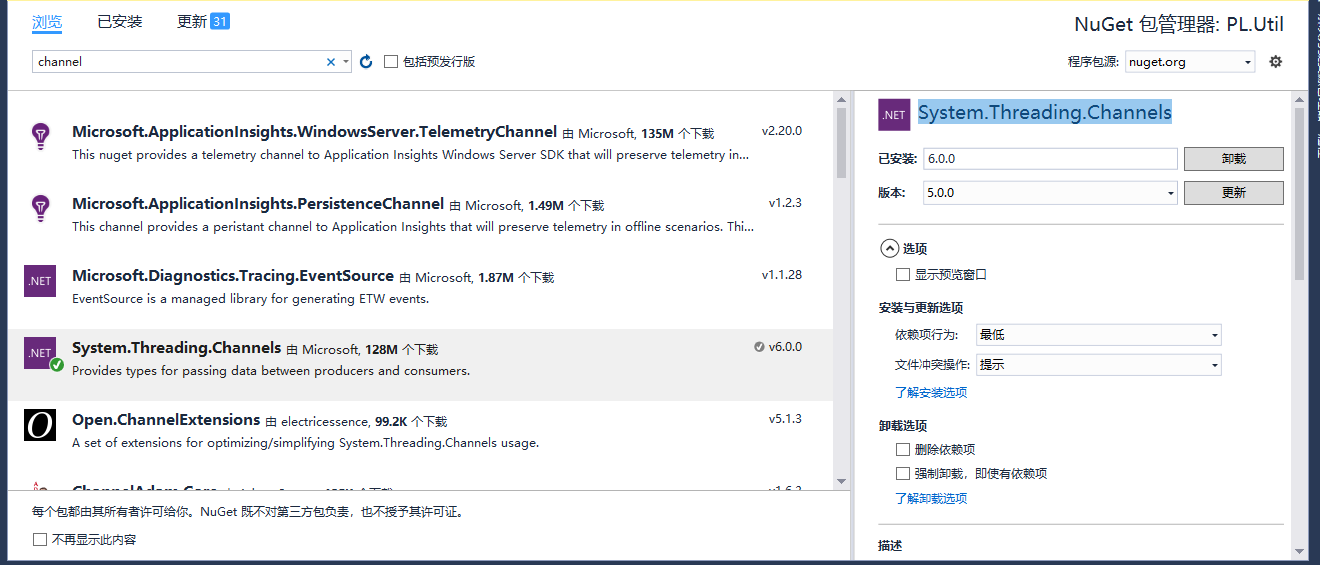Viewport: 1320px width, 565px height.
Task: Switch to the 已安装 tab
Action: point(120,22)
